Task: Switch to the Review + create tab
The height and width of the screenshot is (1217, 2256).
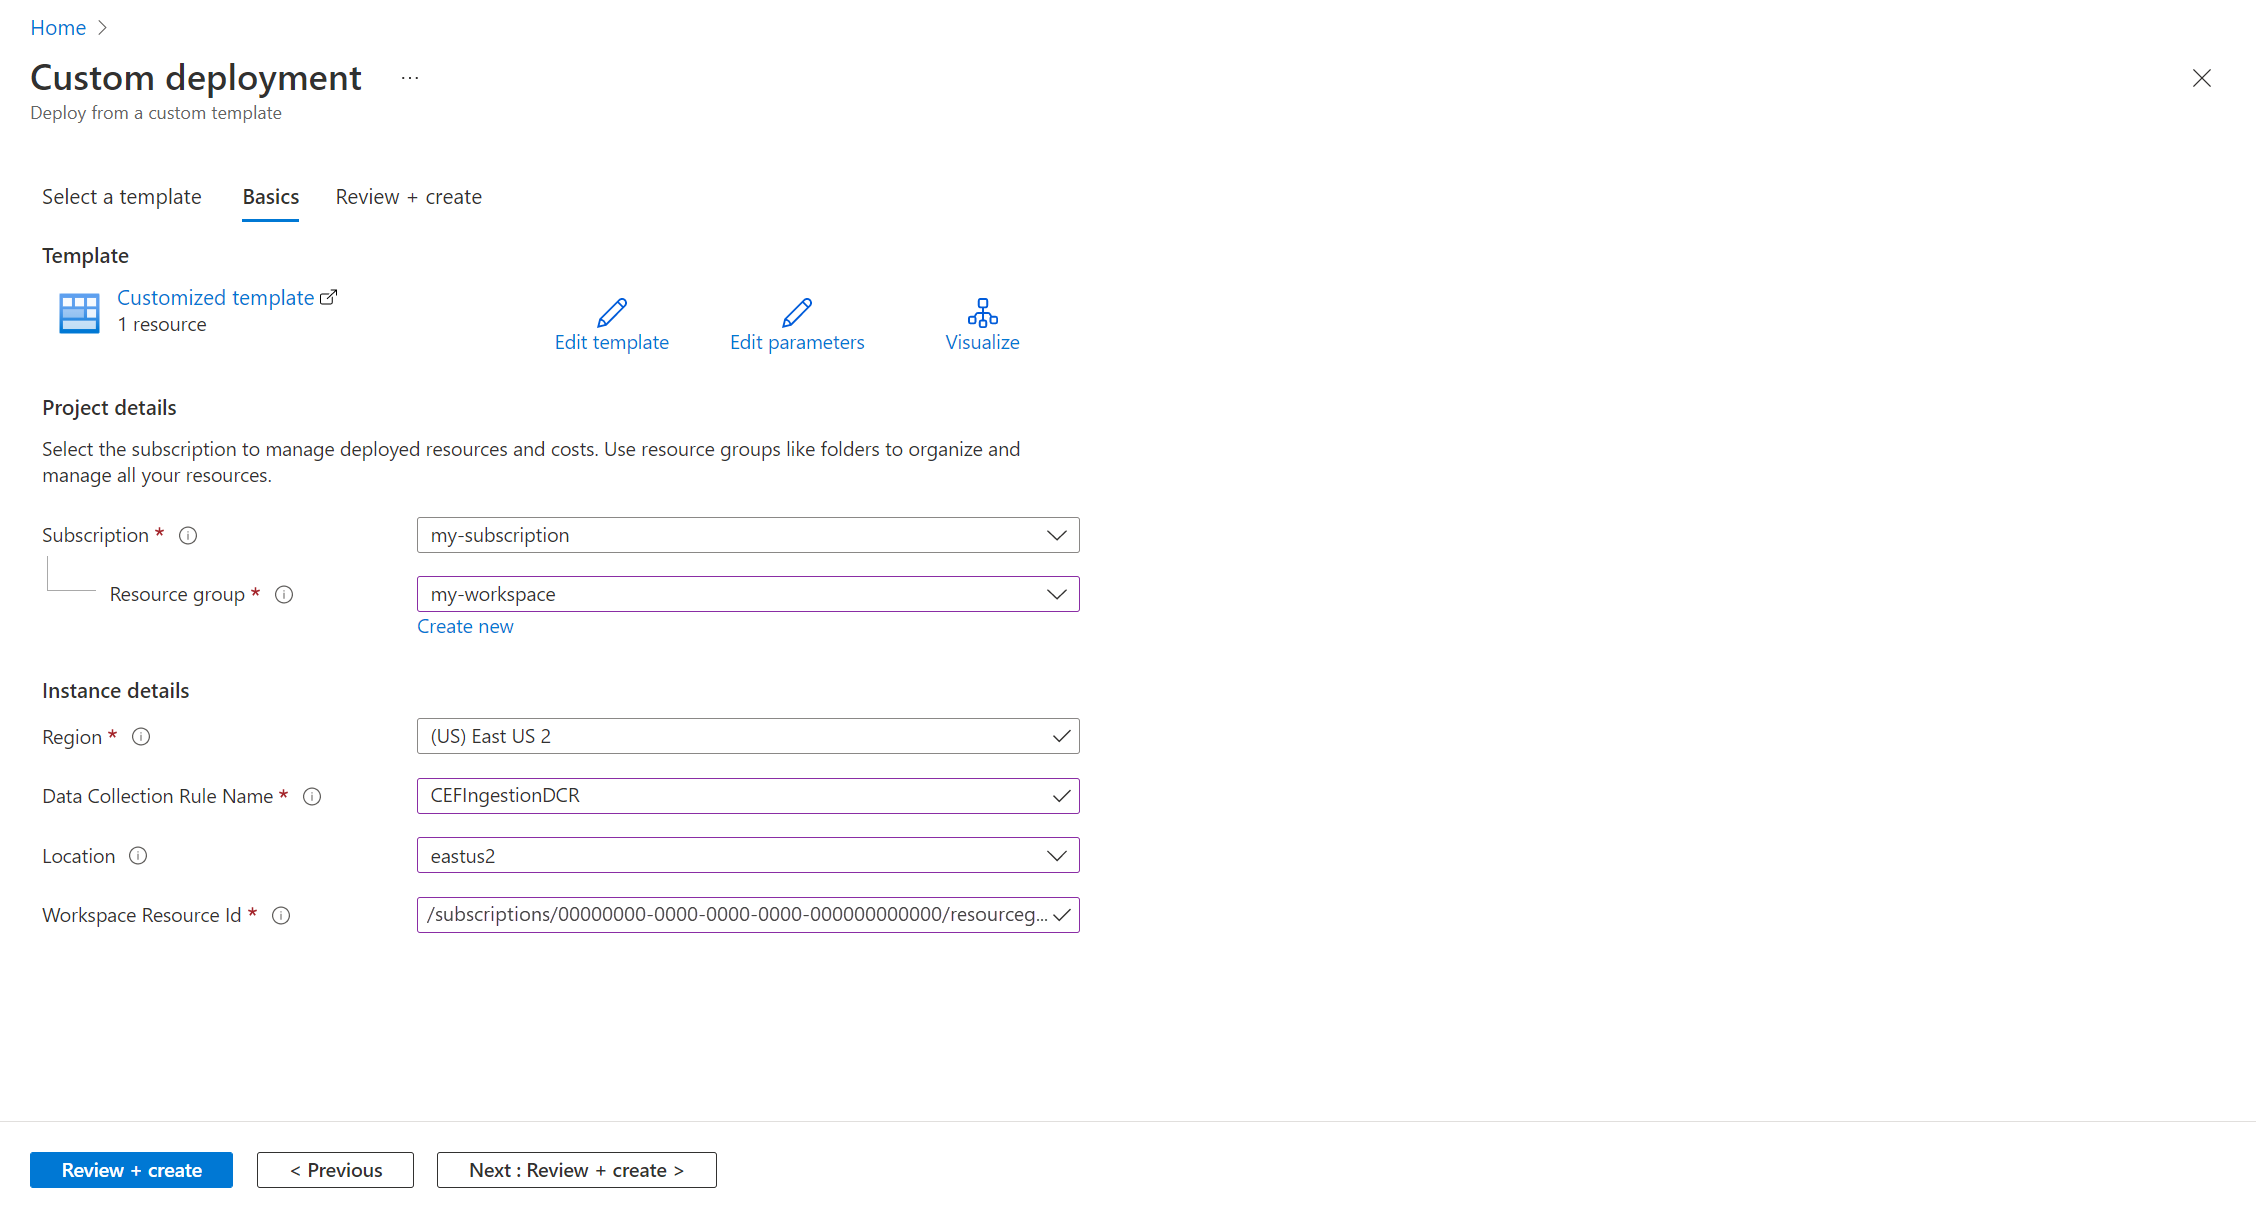Action: point(408,197)
